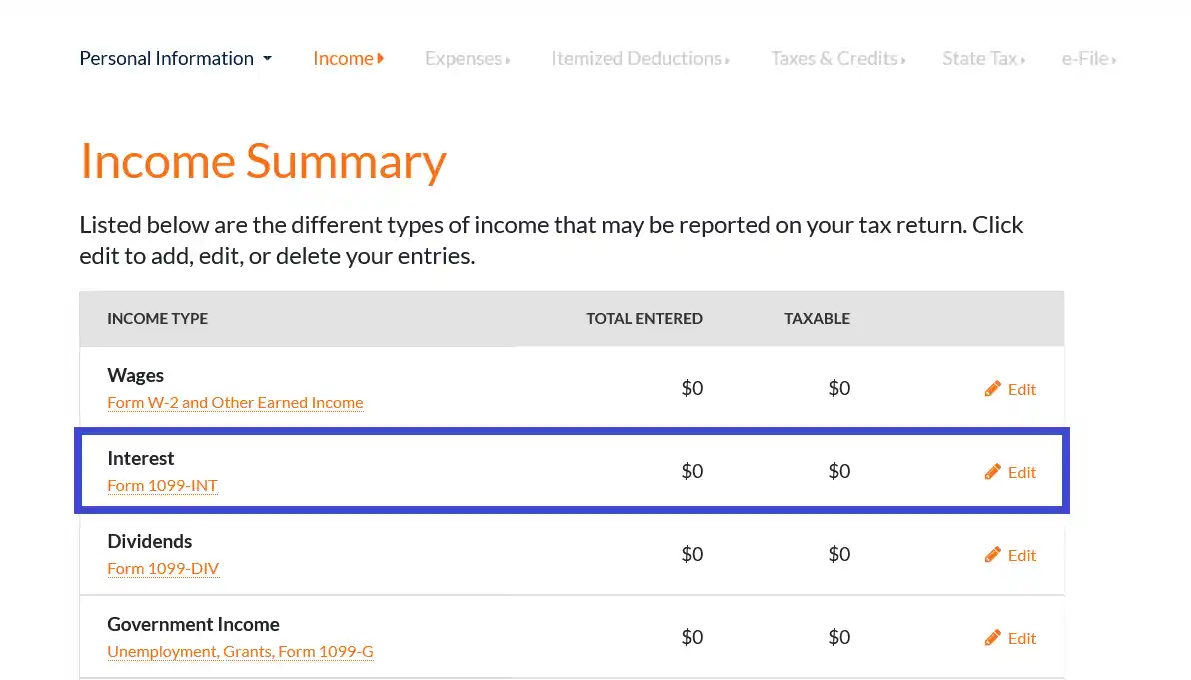
Task: Click the chevron beside Expenses
Action: click(509, 60)
